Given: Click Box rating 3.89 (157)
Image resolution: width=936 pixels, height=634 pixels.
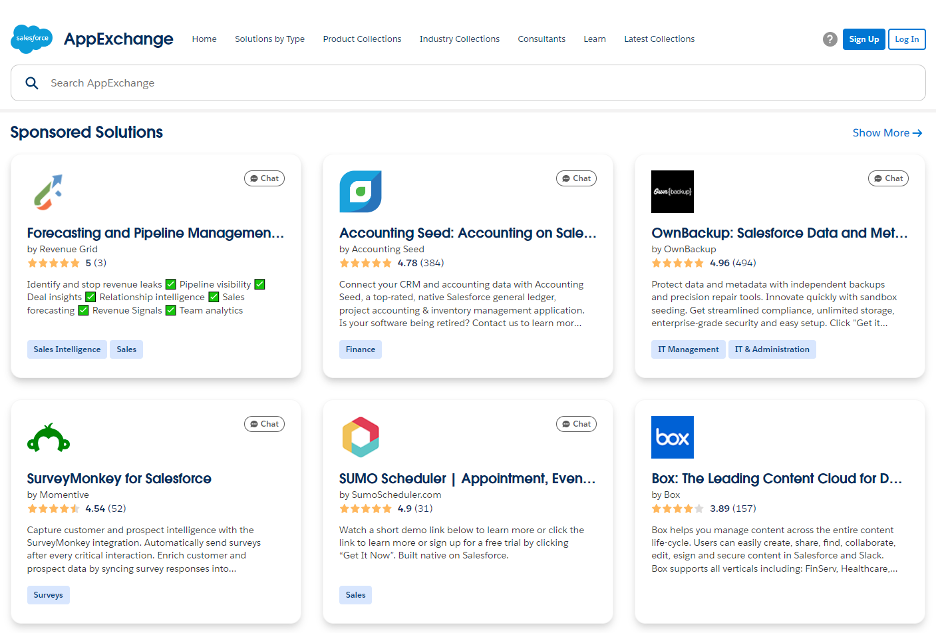Looking at the screenshot, I should (x=704, y=509).
